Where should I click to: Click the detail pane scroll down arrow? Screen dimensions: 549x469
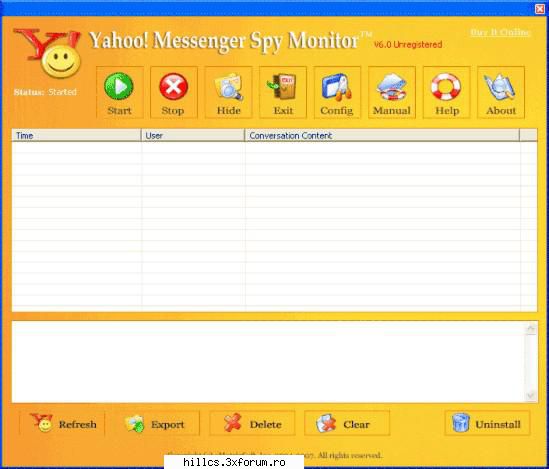point(531,396)
